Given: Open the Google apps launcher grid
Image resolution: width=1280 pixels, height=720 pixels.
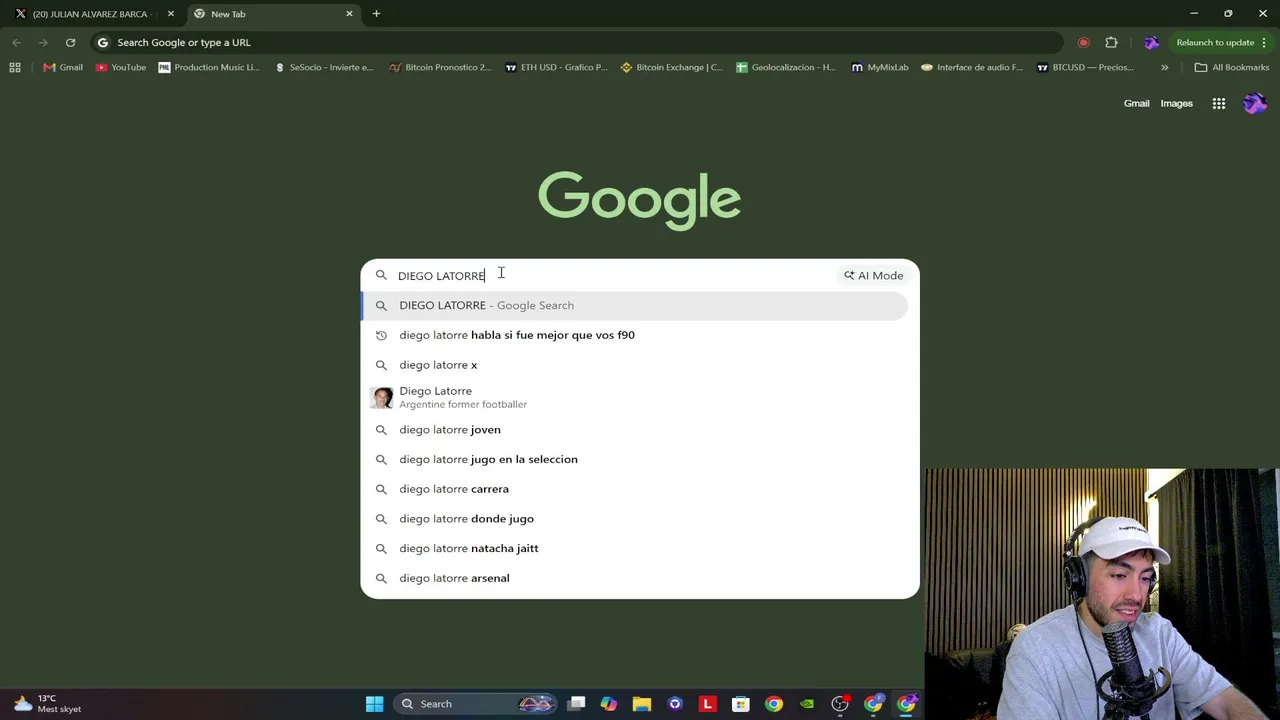Looking at the screenshot, I should pos(1218,103).
